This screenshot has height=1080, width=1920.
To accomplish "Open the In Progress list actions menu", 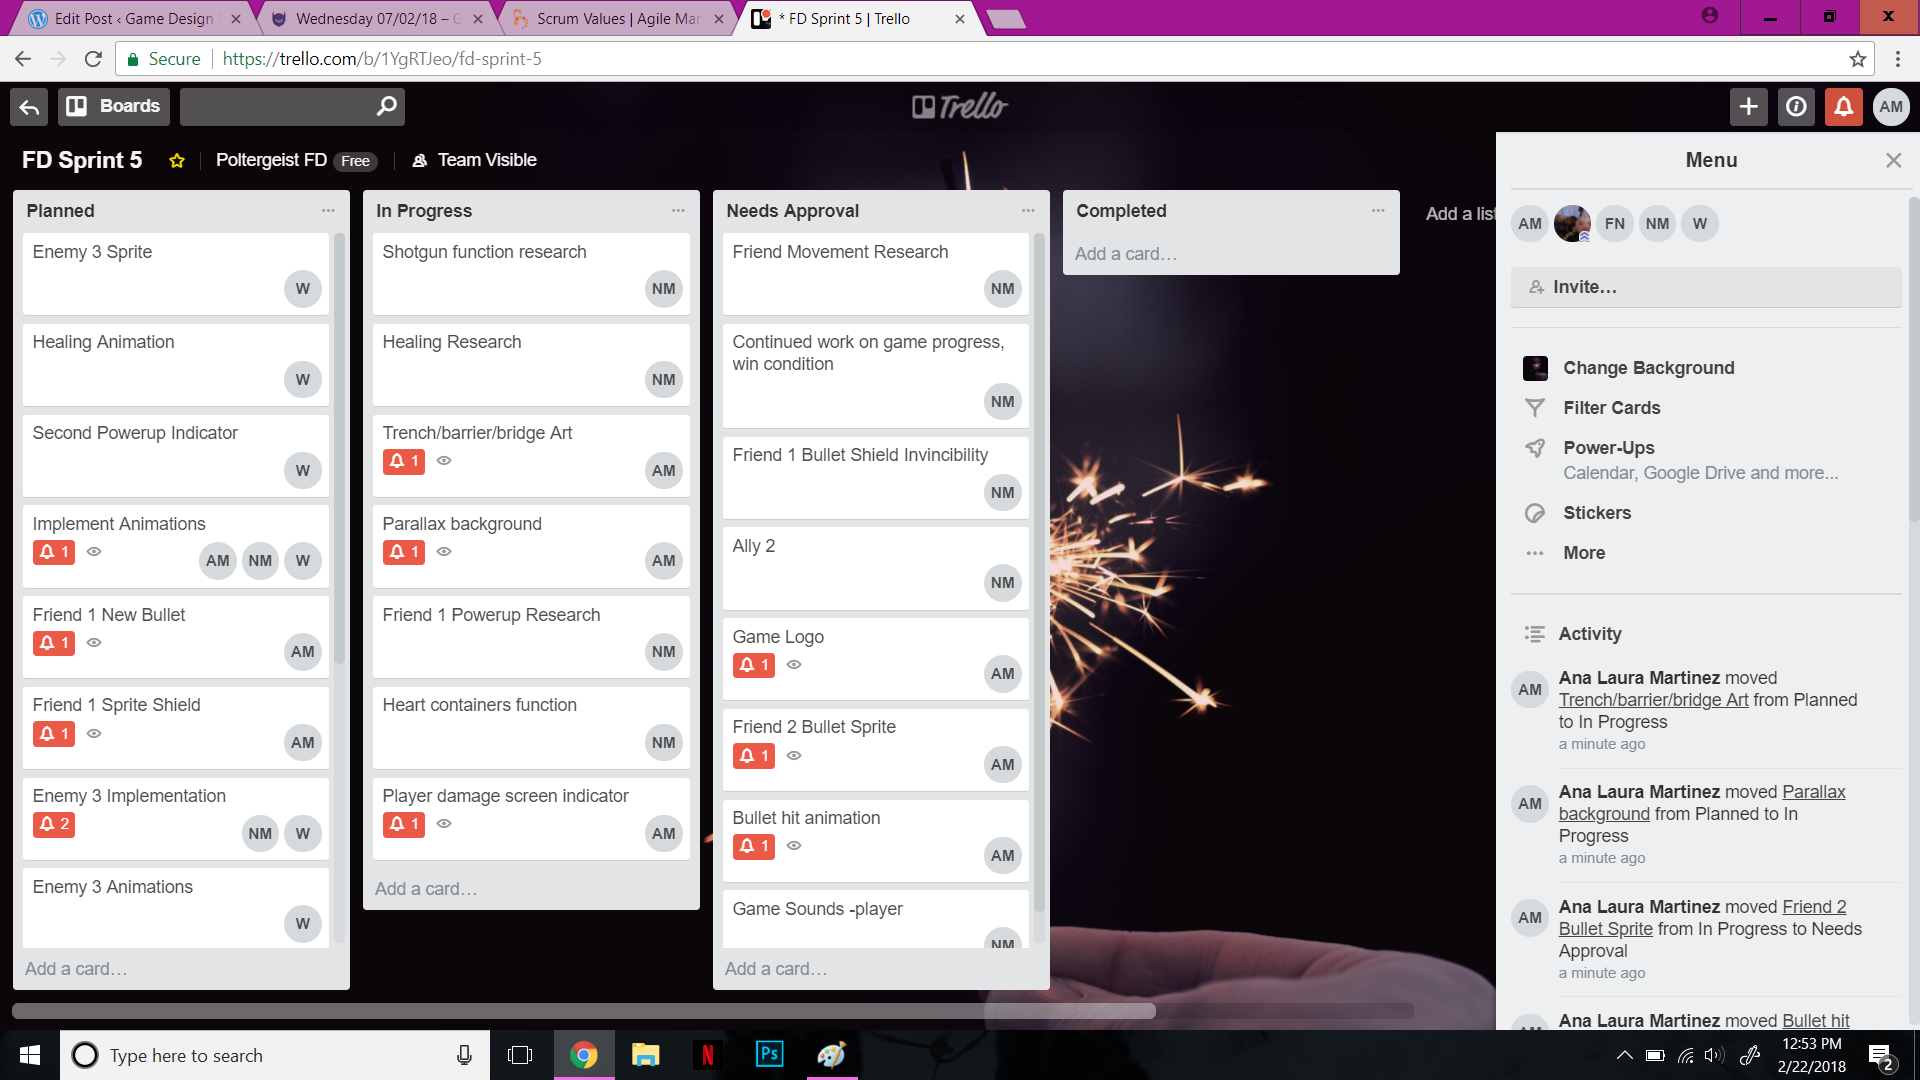I will [x=679, y=210].
